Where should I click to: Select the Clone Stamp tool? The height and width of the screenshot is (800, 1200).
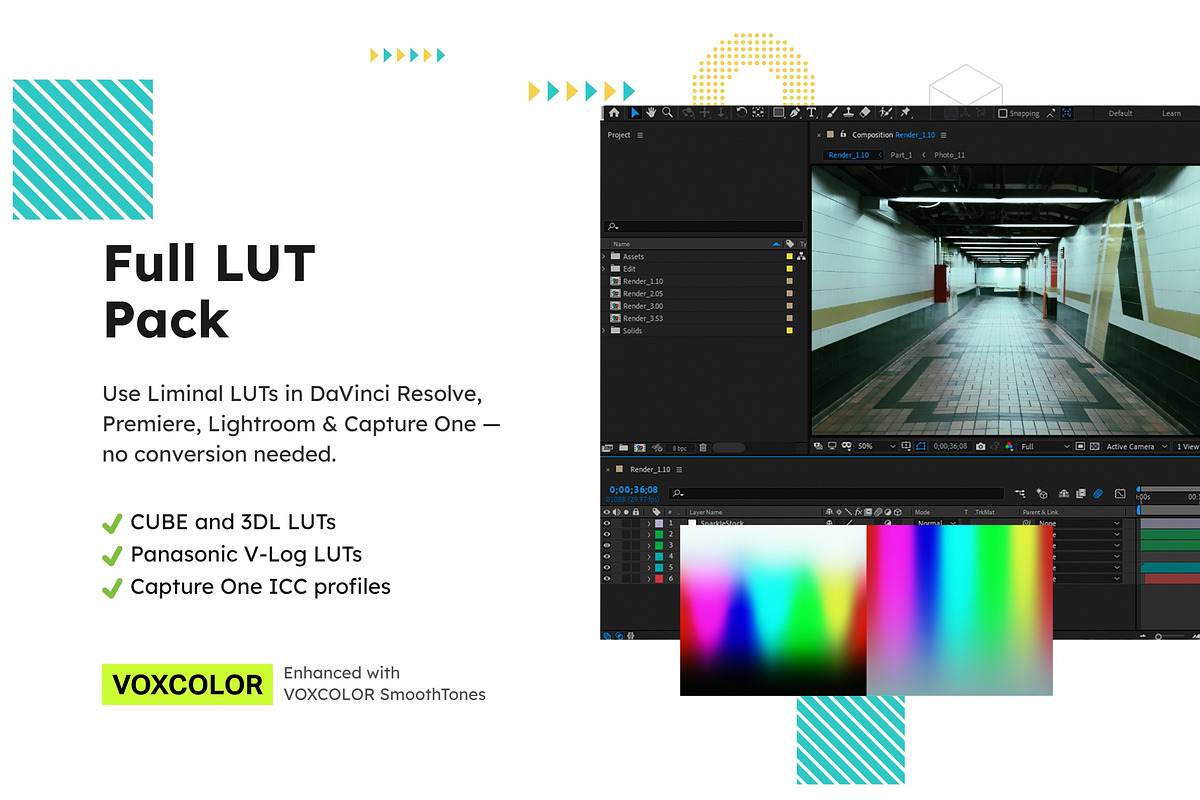pyautogui.click(x=848, y=112)
